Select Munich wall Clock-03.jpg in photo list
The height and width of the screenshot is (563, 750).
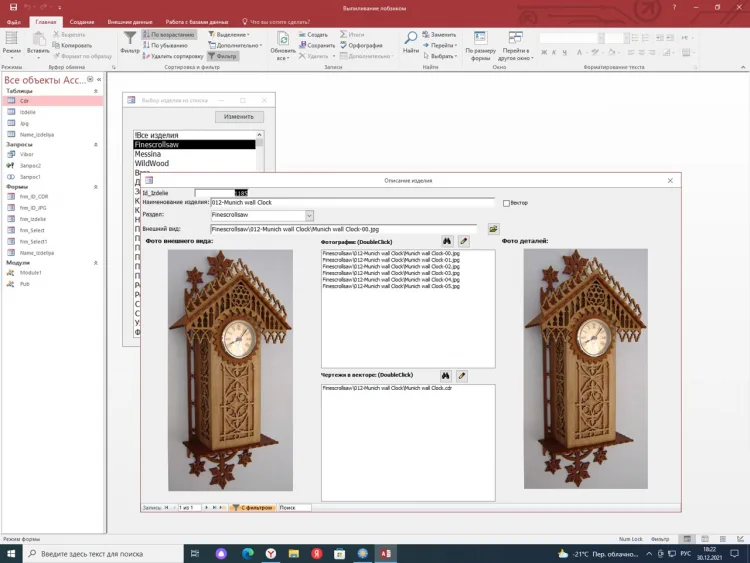click(391, 273)
